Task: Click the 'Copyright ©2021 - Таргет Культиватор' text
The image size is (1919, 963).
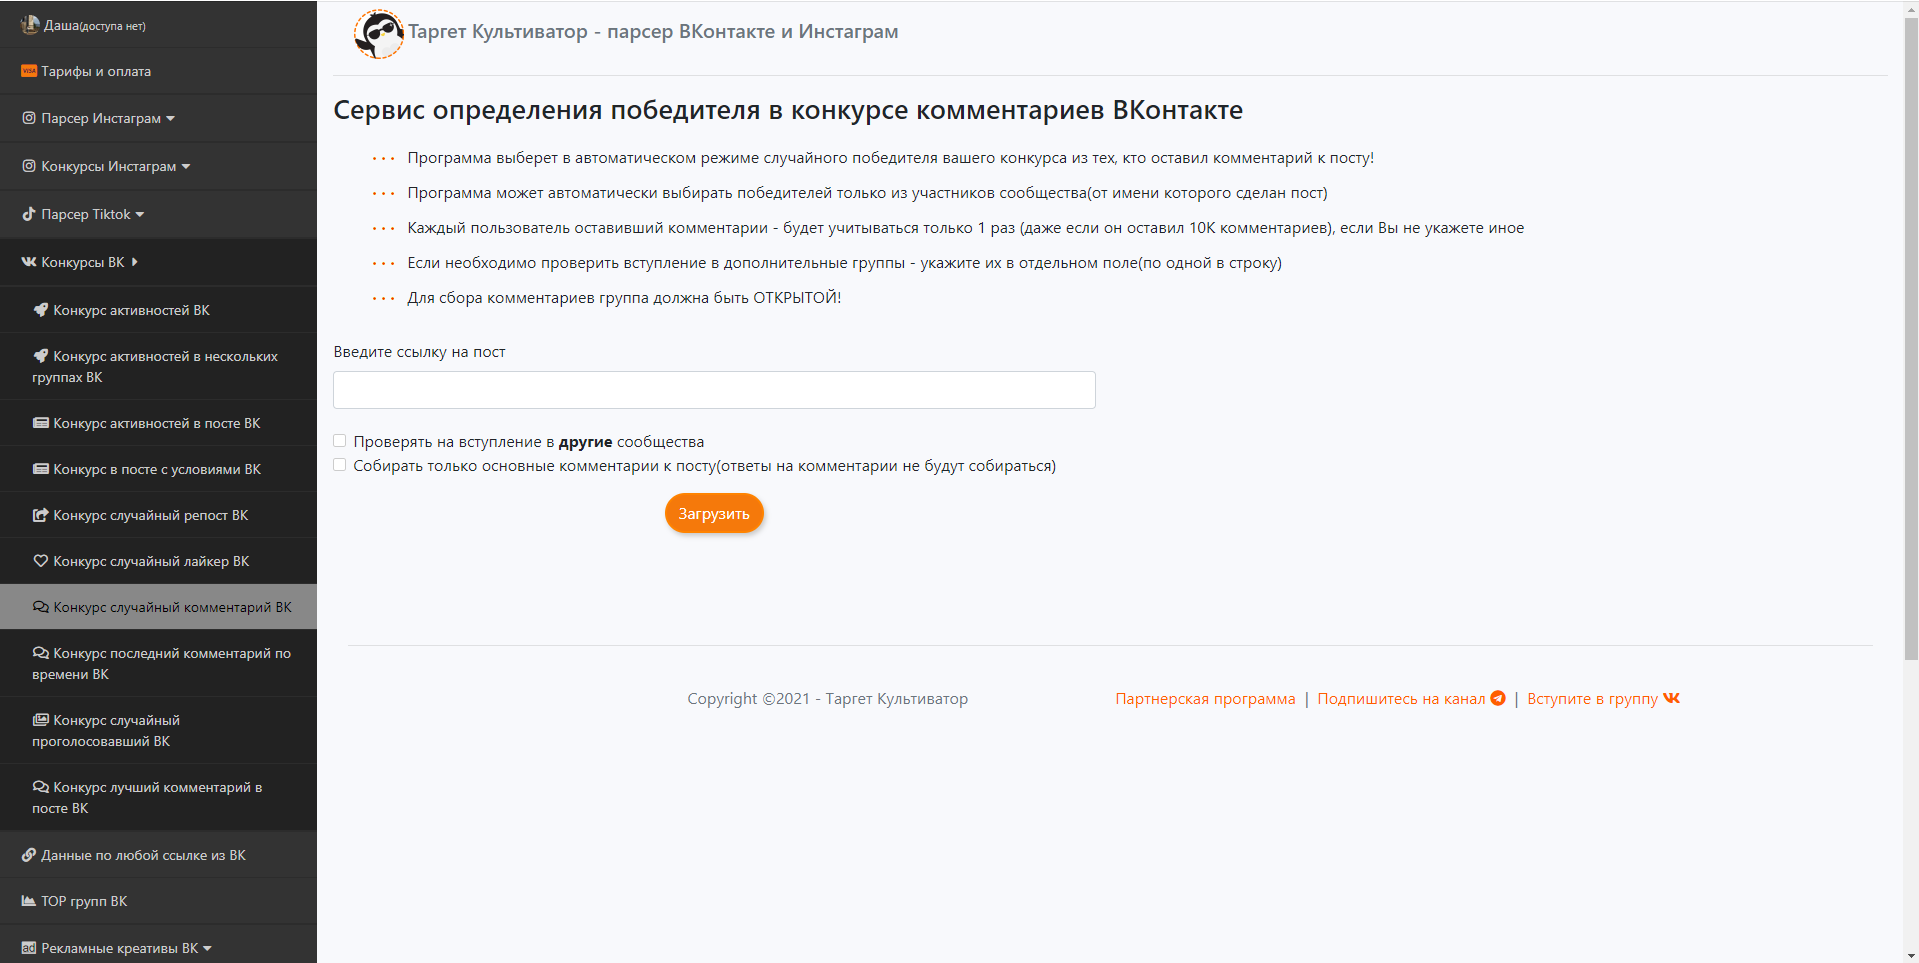Action: pyautogui.click(x=827, y=698)
